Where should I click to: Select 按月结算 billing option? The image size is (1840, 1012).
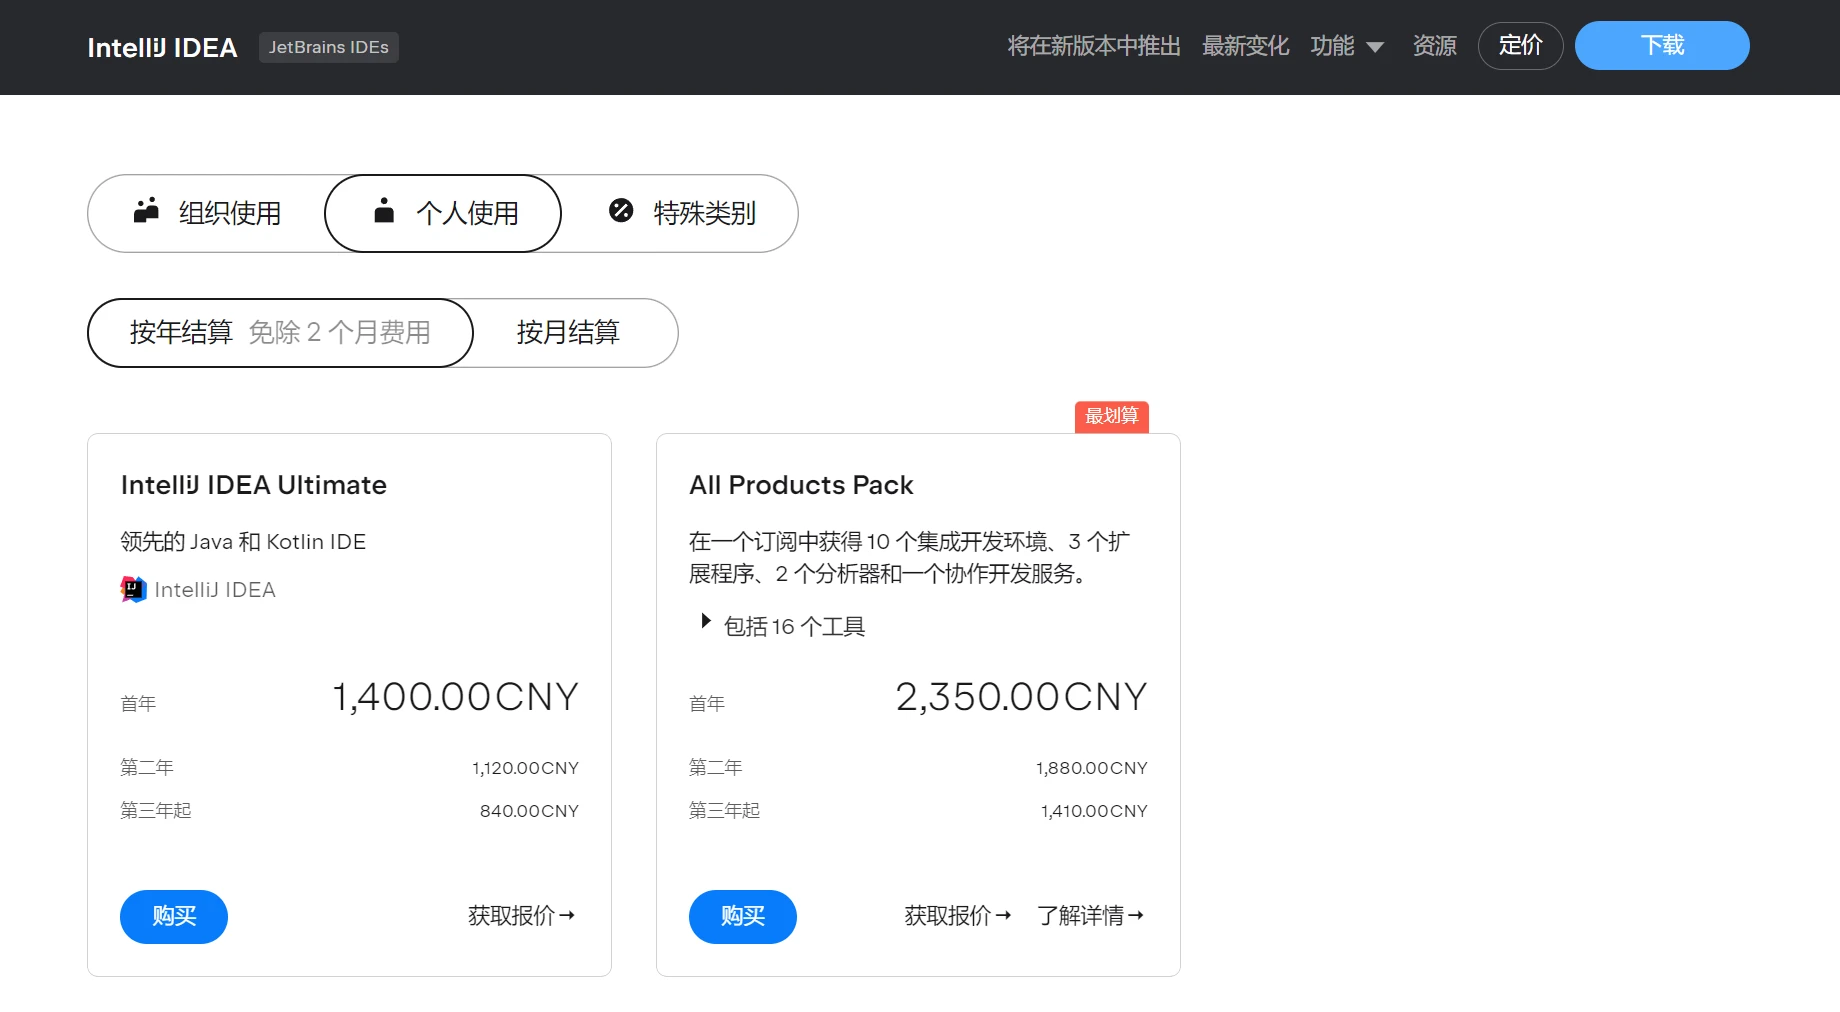coord(568,333)
